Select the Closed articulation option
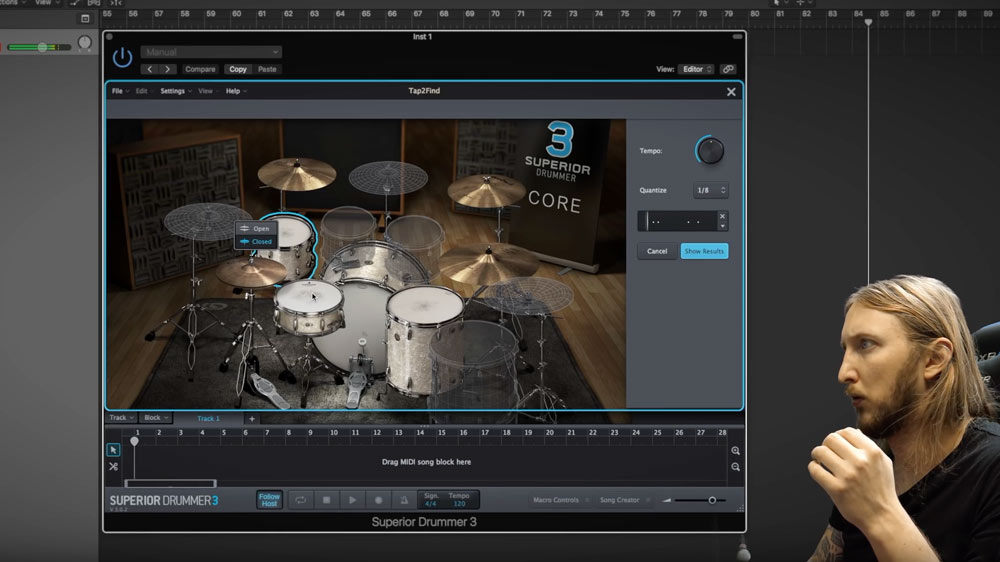This screenshot has width=1000, height=562. pyautogui.click(x=256, y=242)
